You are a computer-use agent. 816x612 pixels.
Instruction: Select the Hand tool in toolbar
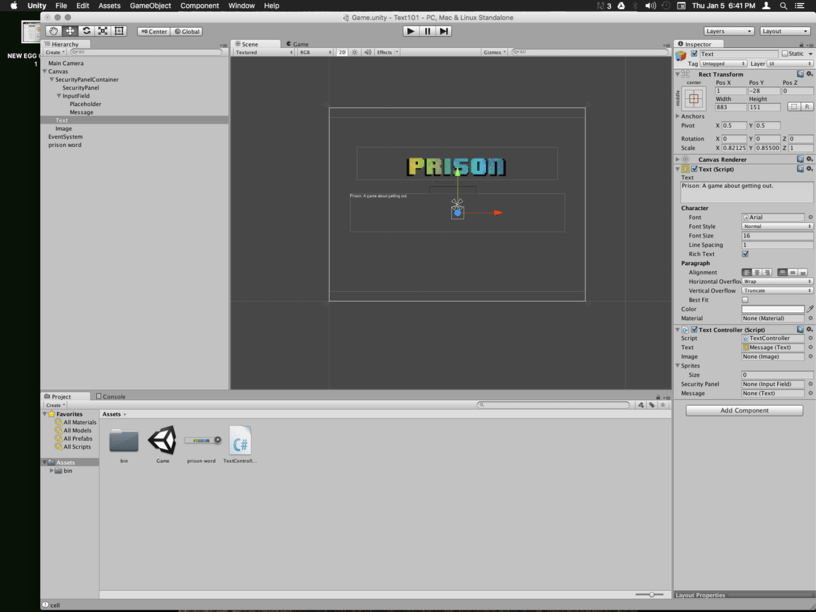click(53, 31)
